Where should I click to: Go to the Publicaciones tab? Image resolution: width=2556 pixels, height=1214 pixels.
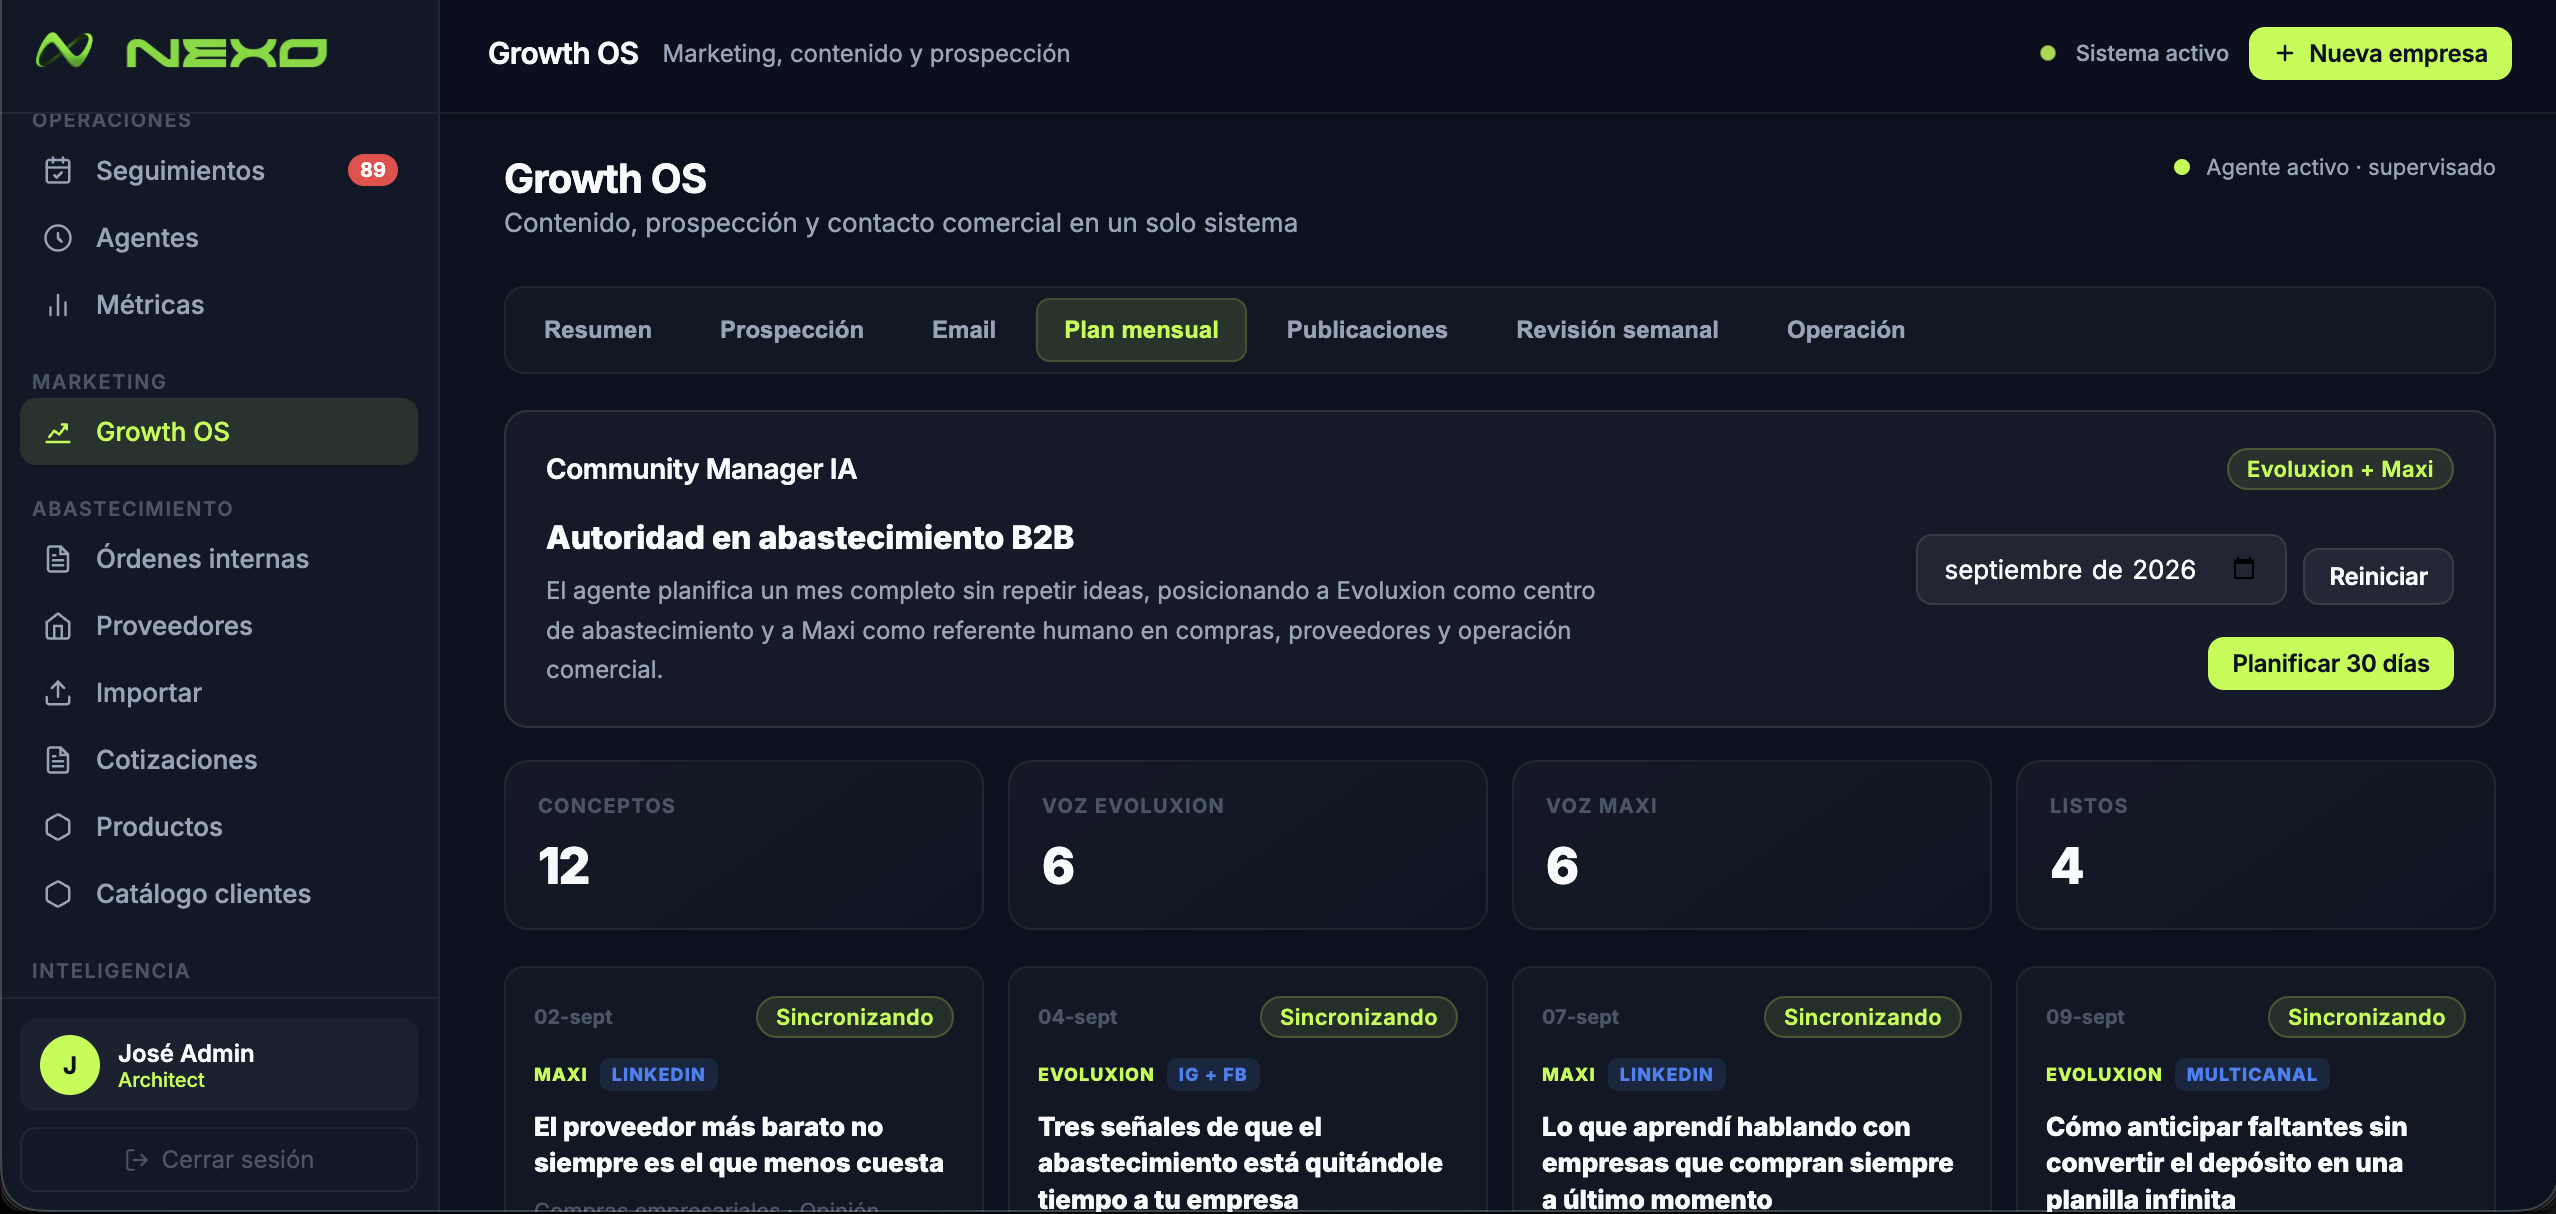1367,330
